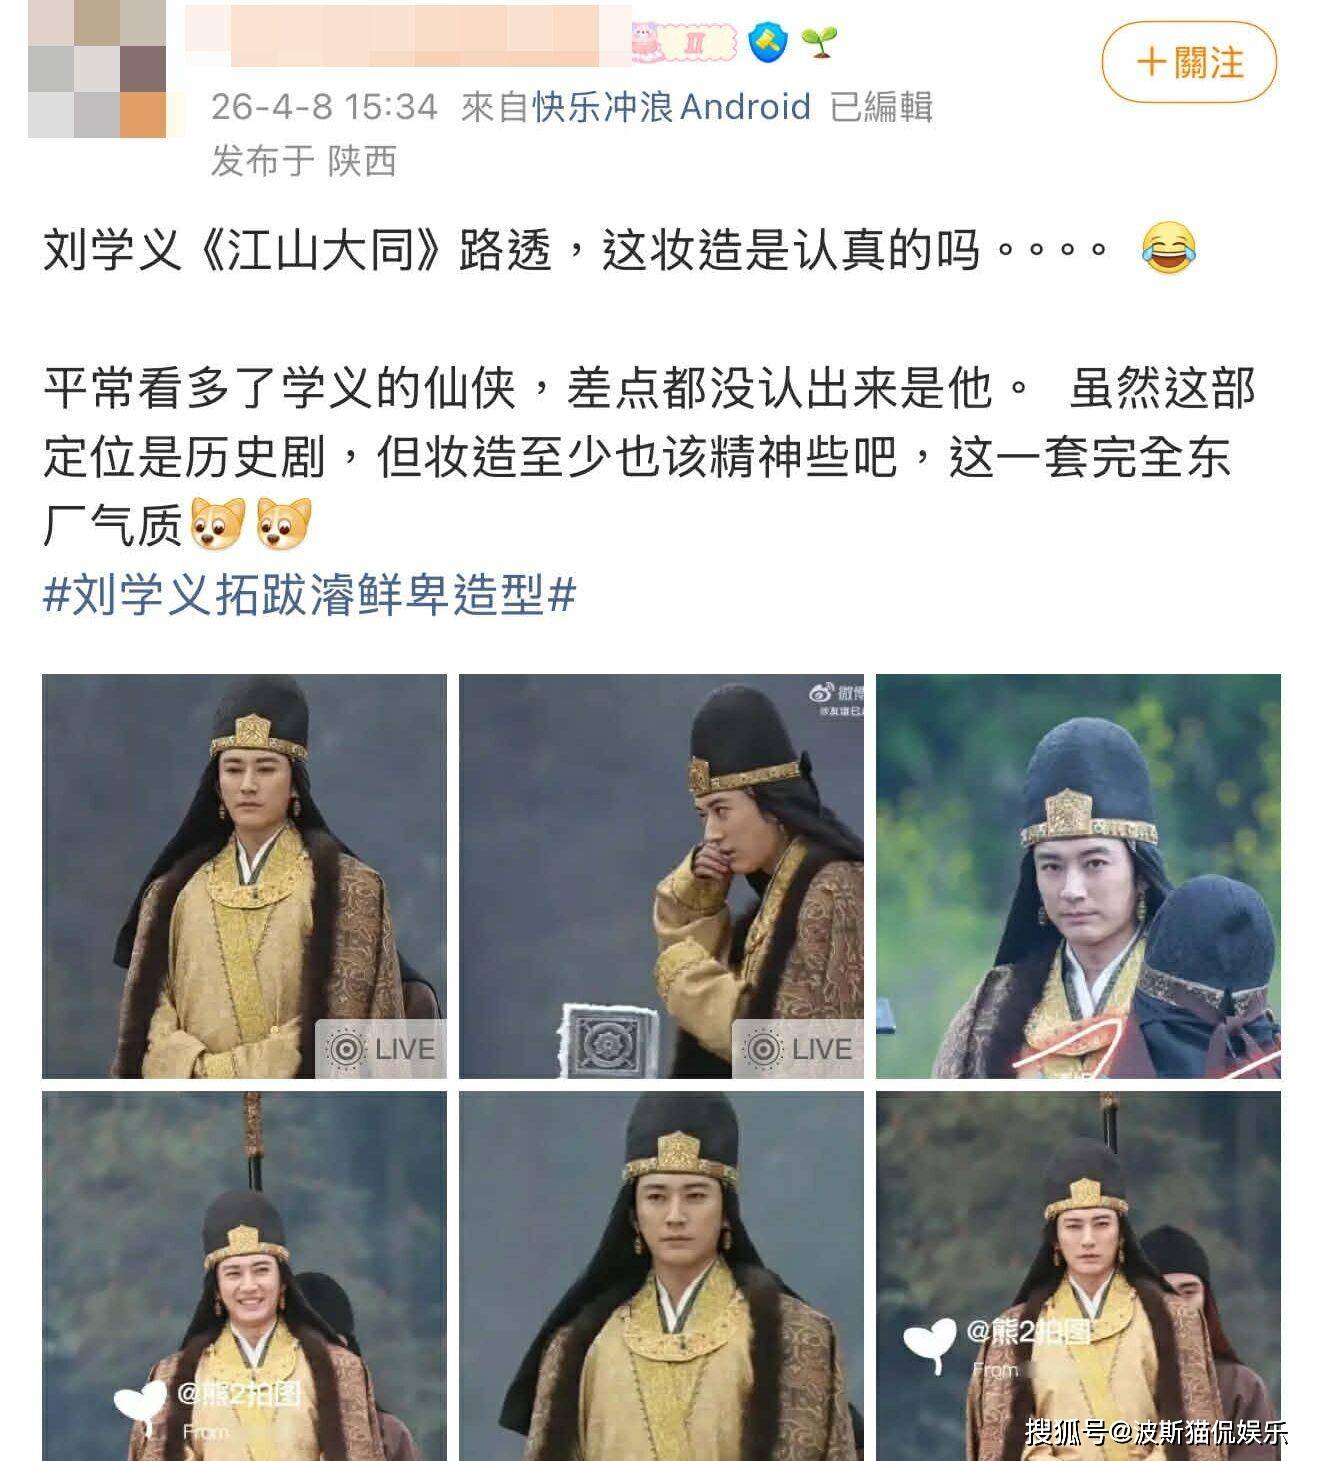The width and height of the screenshot is (1320, 1461).
Task: Click LIVE badge on the first photo
Action: pyautogui.click(x=381, y=1049)
